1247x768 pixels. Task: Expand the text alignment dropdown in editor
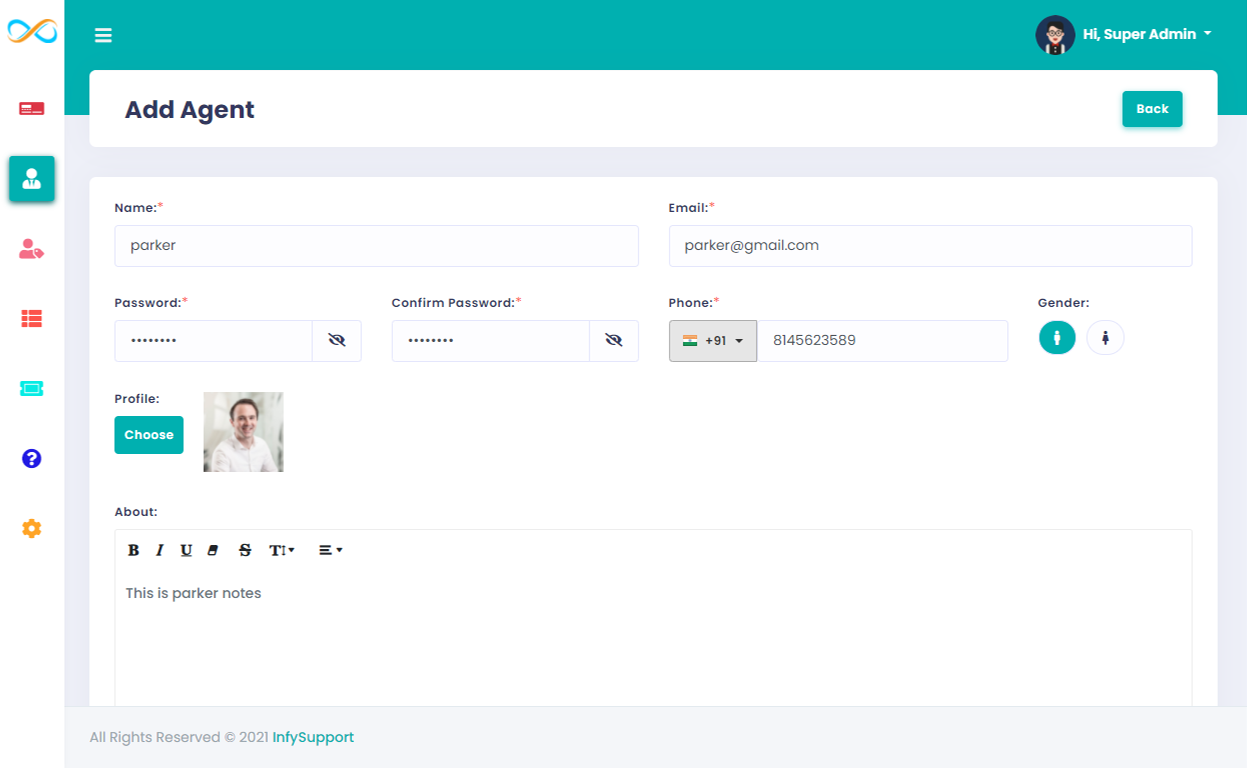pos(330,551)
